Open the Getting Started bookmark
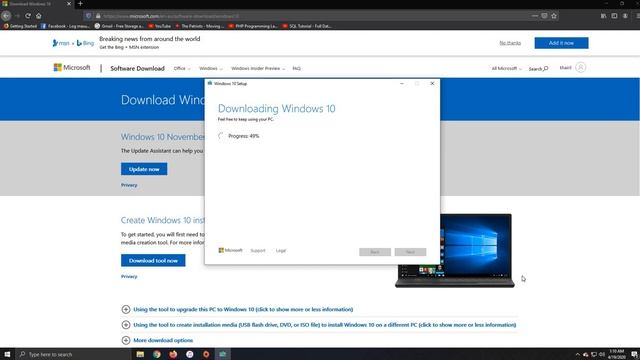 point(20,26)
